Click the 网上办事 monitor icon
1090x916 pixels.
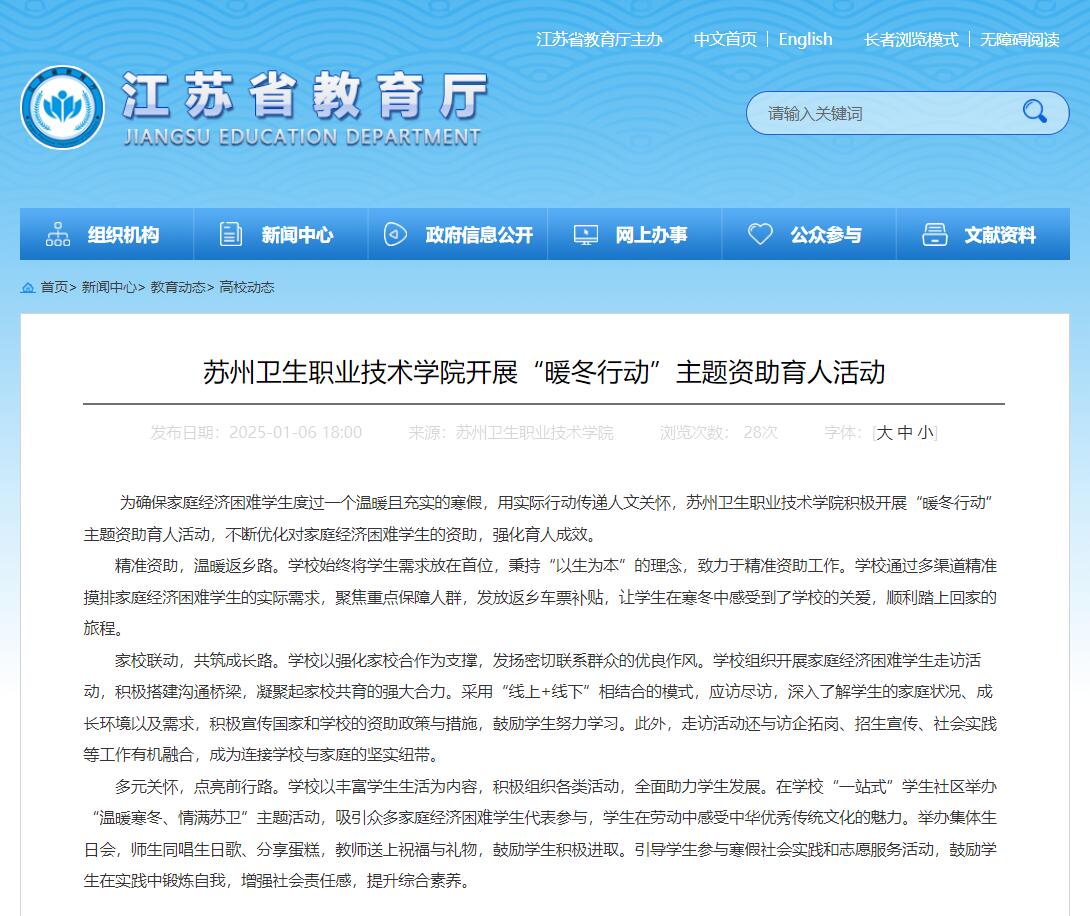pos(585,235)
